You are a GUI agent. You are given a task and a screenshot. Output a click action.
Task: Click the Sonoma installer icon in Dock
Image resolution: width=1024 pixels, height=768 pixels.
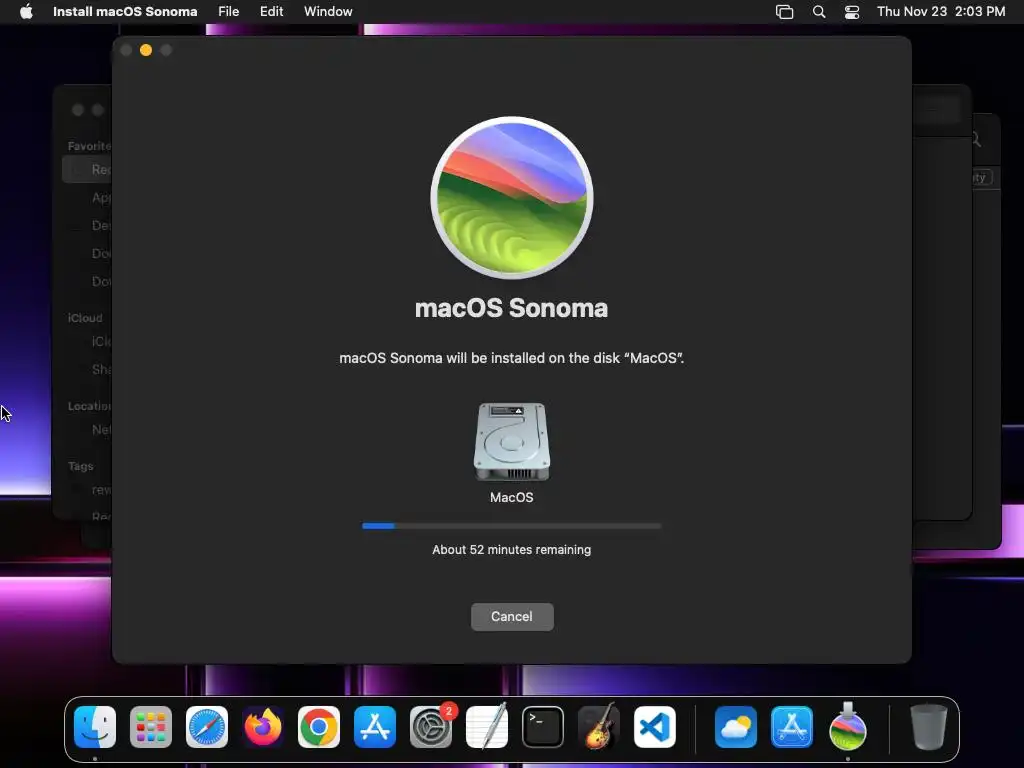coord(848,727)
